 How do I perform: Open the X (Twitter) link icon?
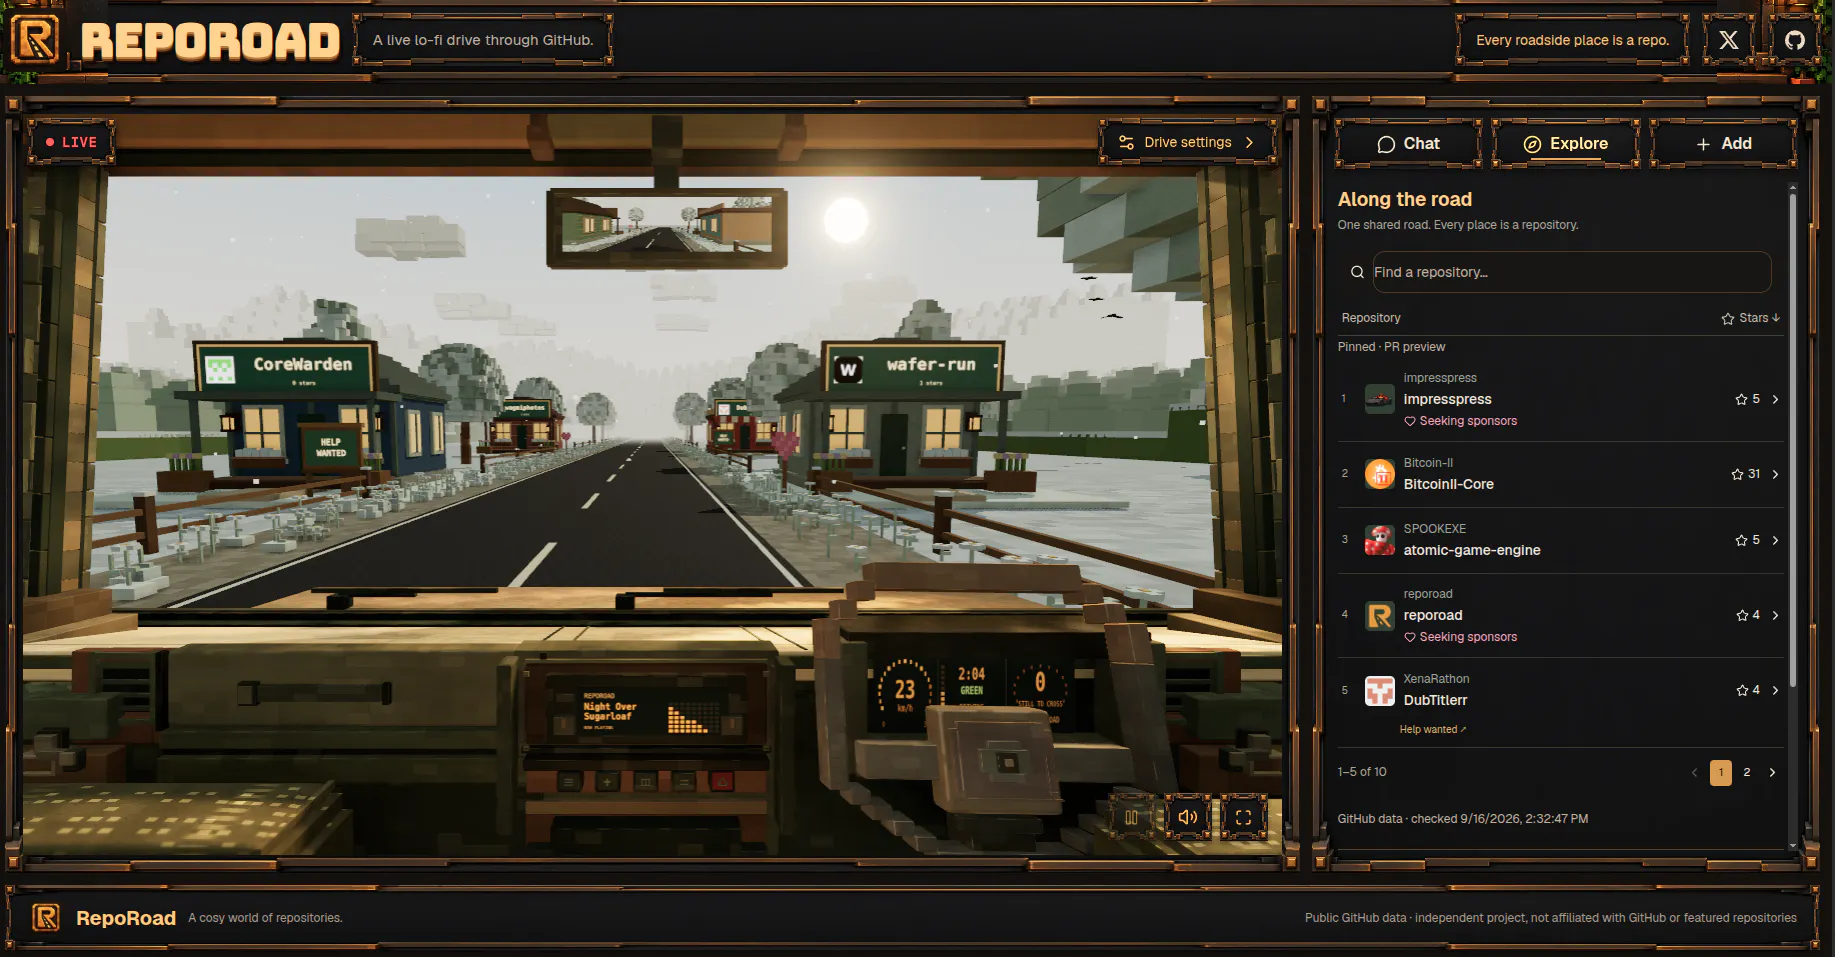pyautogui.click(x=1728, y=40)
